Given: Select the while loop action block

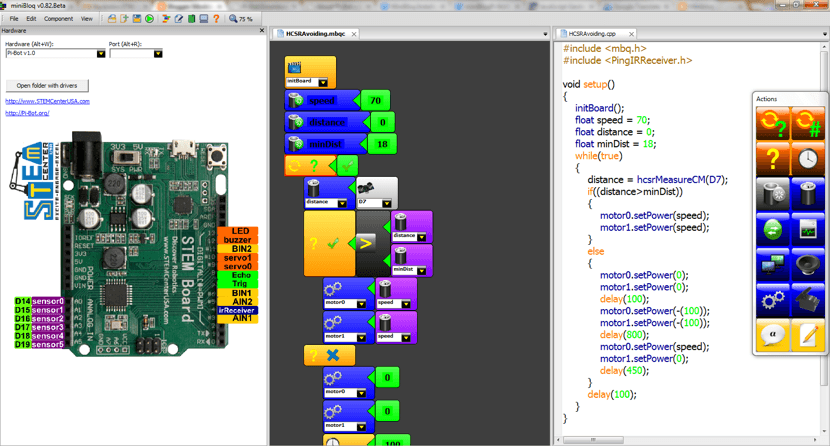Looking at the screenshot, I should [771, 125].
